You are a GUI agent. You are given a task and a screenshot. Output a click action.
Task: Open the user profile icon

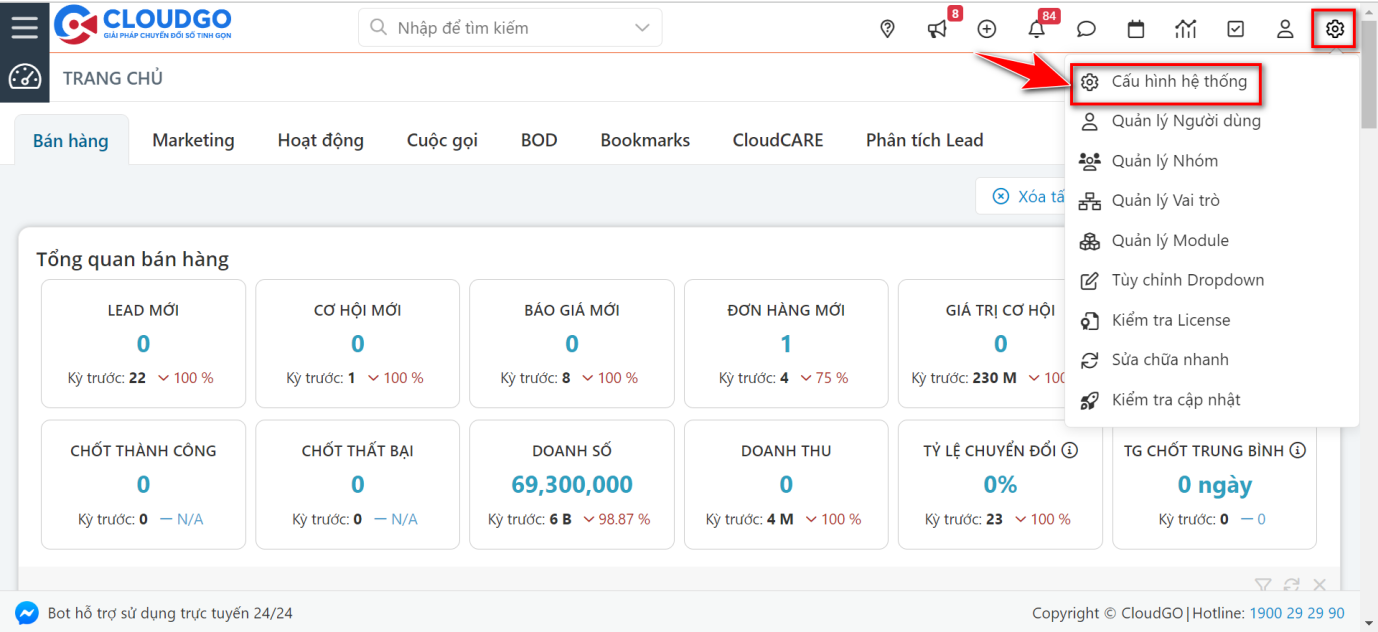[x=1285, y=29]
